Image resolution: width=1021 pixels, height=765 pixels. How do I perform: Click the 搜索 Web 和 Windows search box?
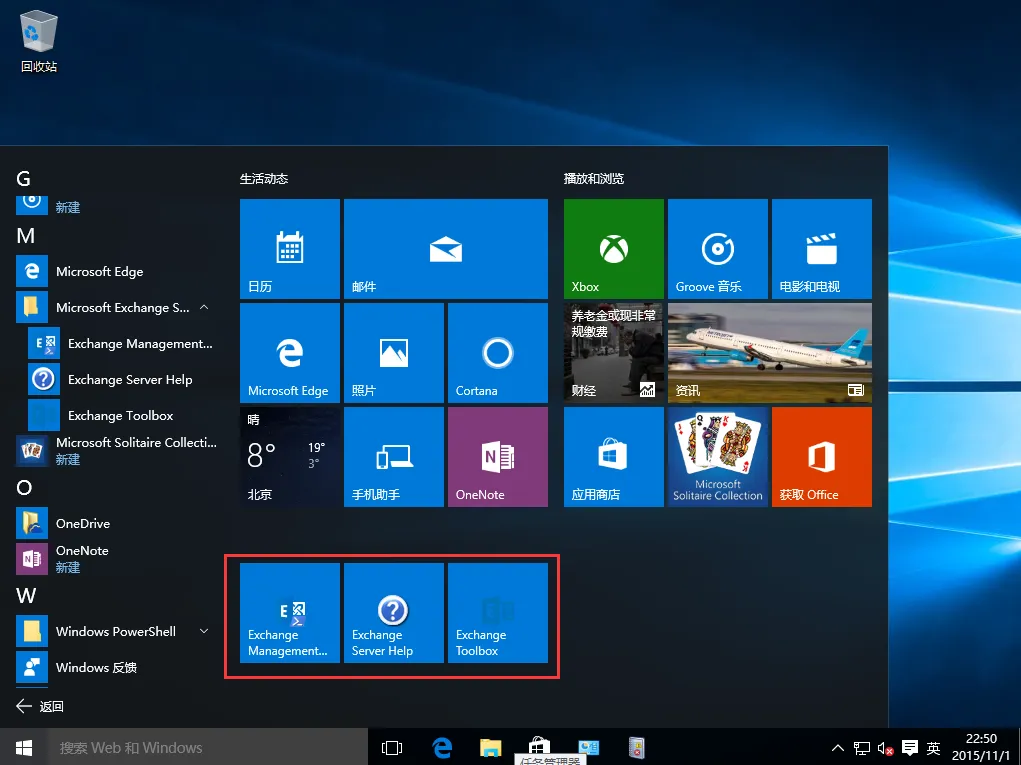pyautogui.click(x=208, y=747)
